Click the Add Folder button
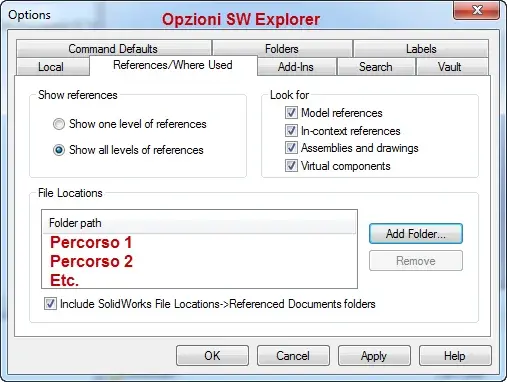 (x=416, y=234)
